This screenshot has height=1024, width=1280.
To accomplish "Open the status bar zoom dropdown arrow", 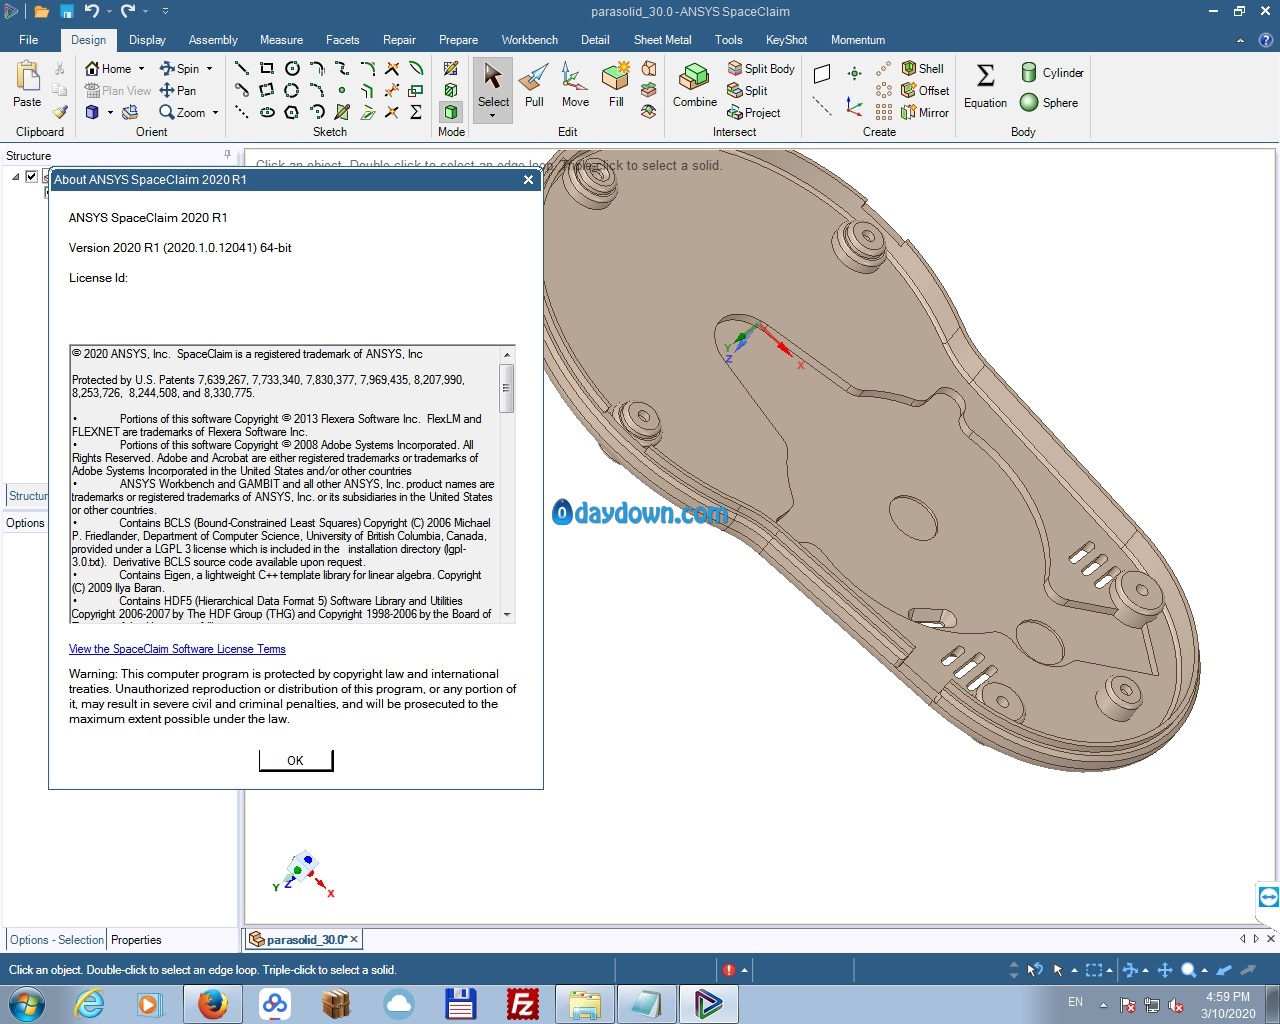I will [1204, 970].
